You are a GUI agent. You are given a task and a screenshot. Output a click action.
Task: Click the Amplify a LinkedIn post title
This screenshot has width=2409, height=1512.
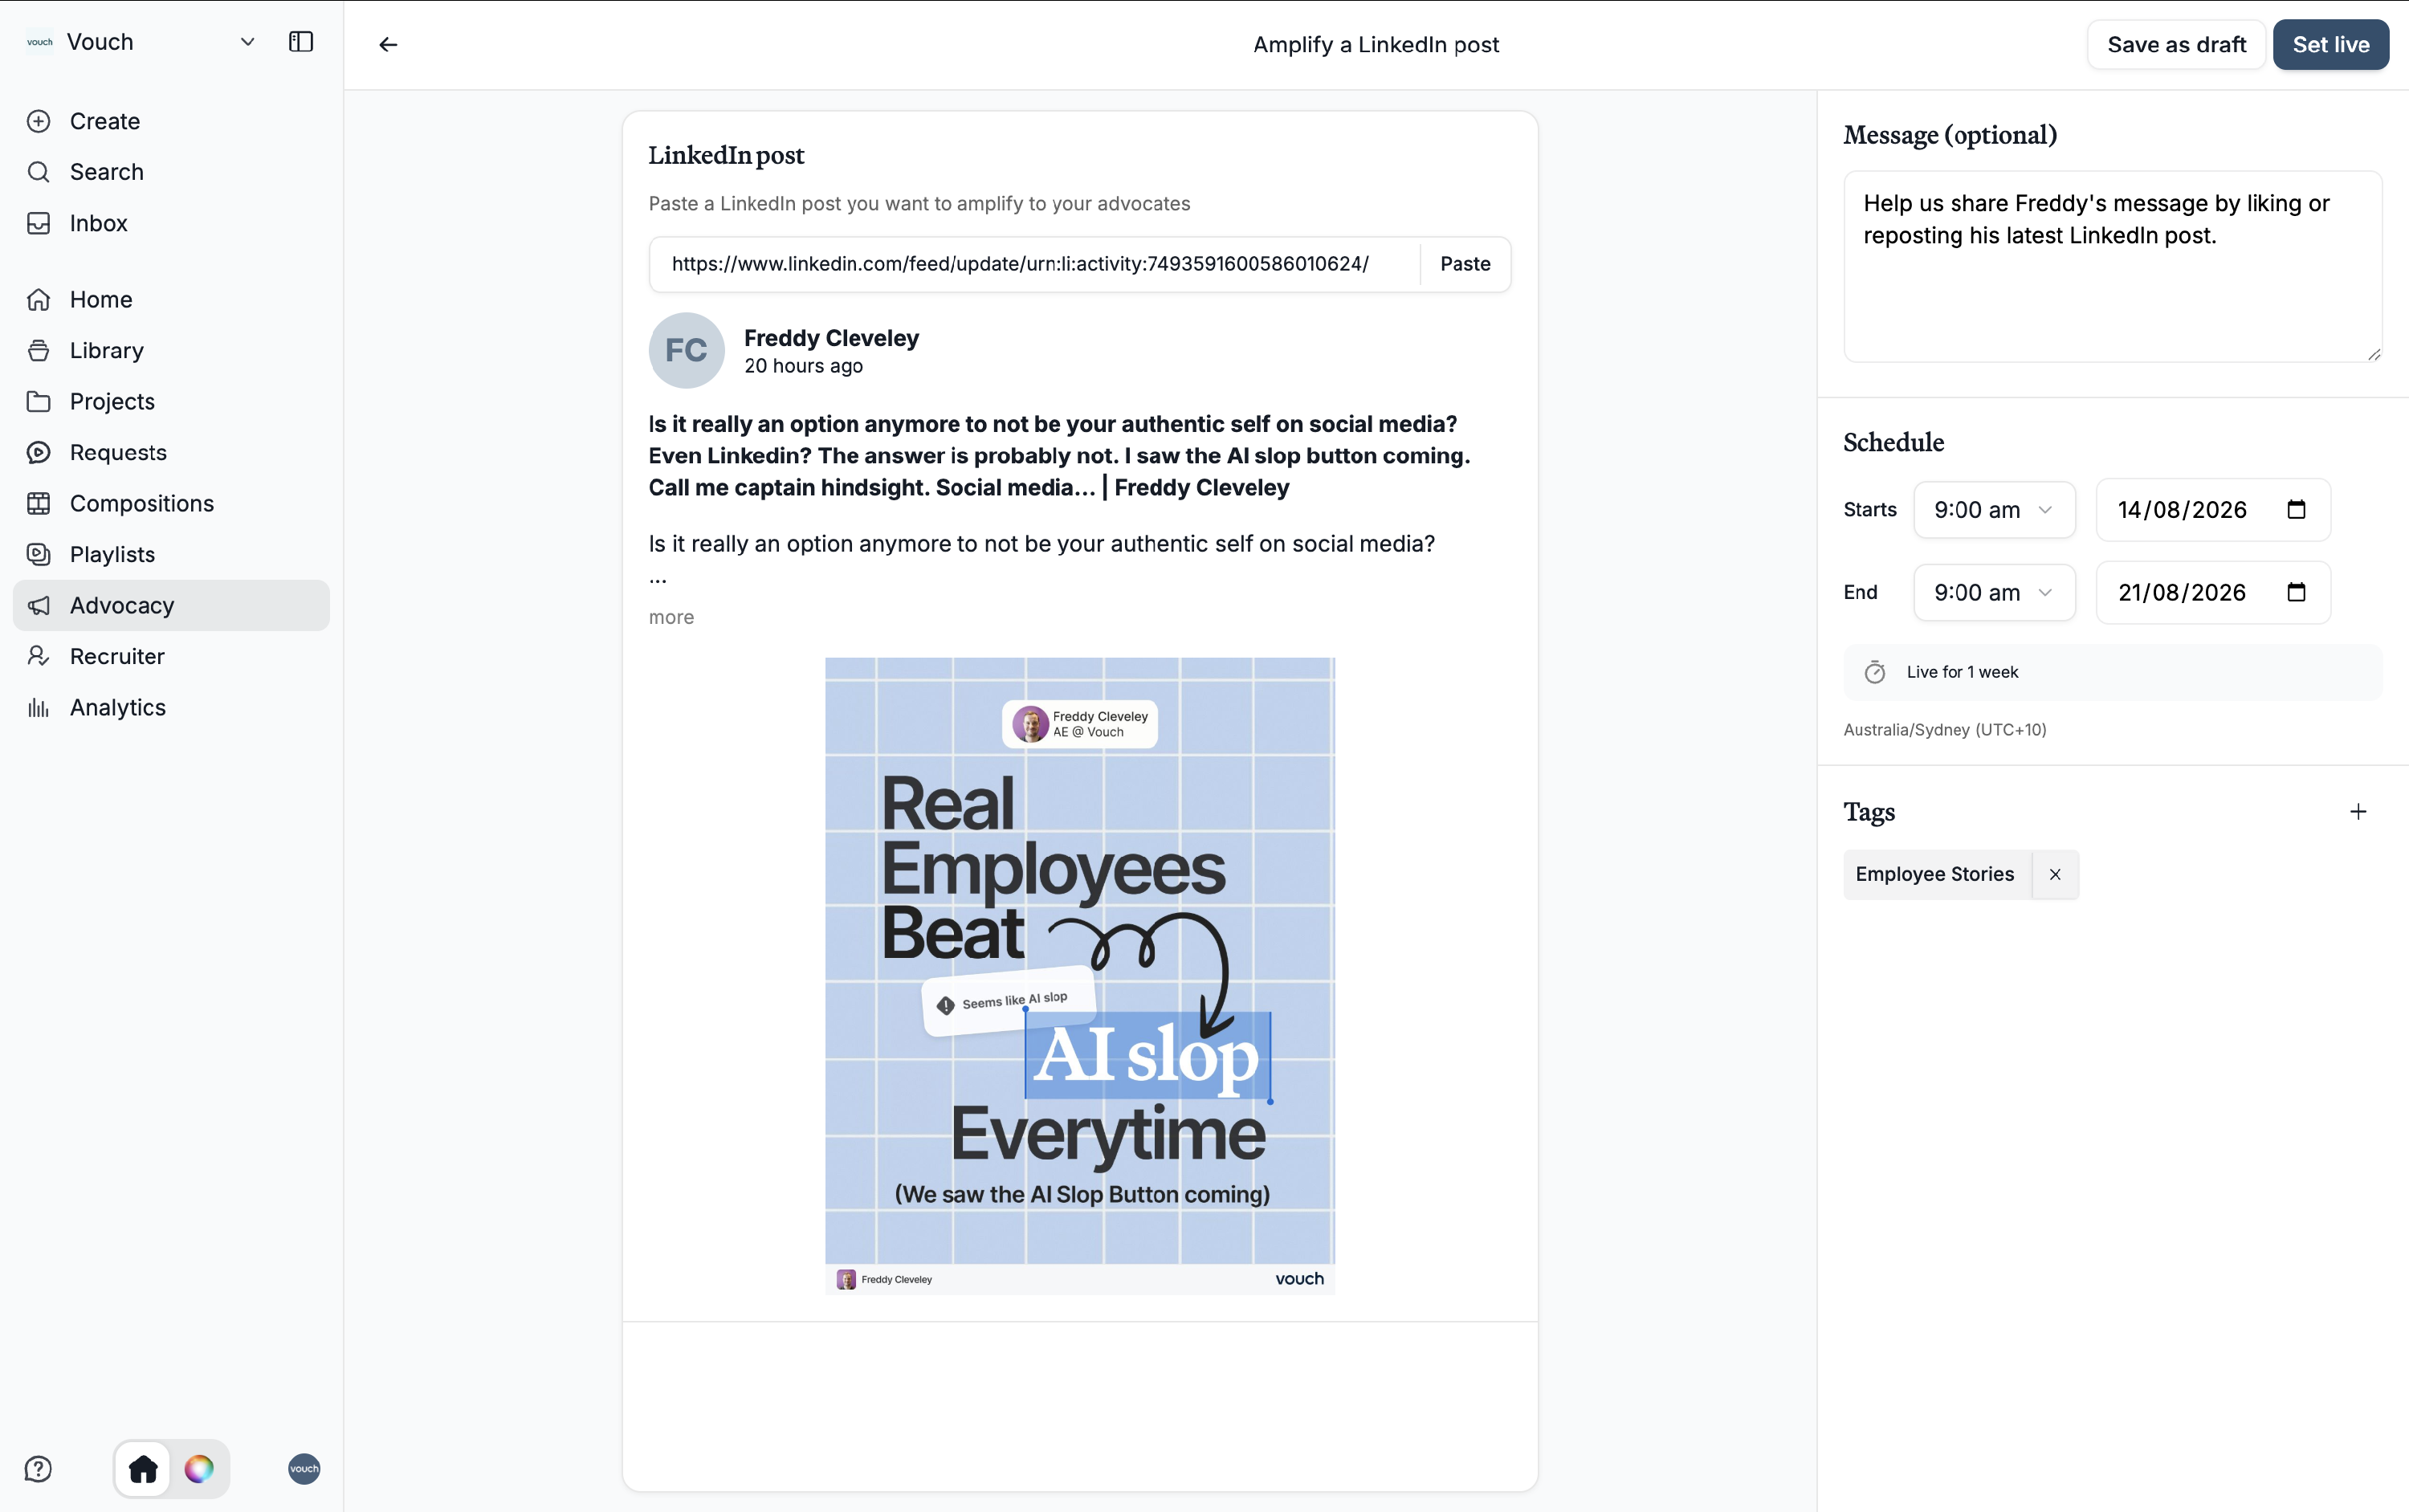point(1376,44)
